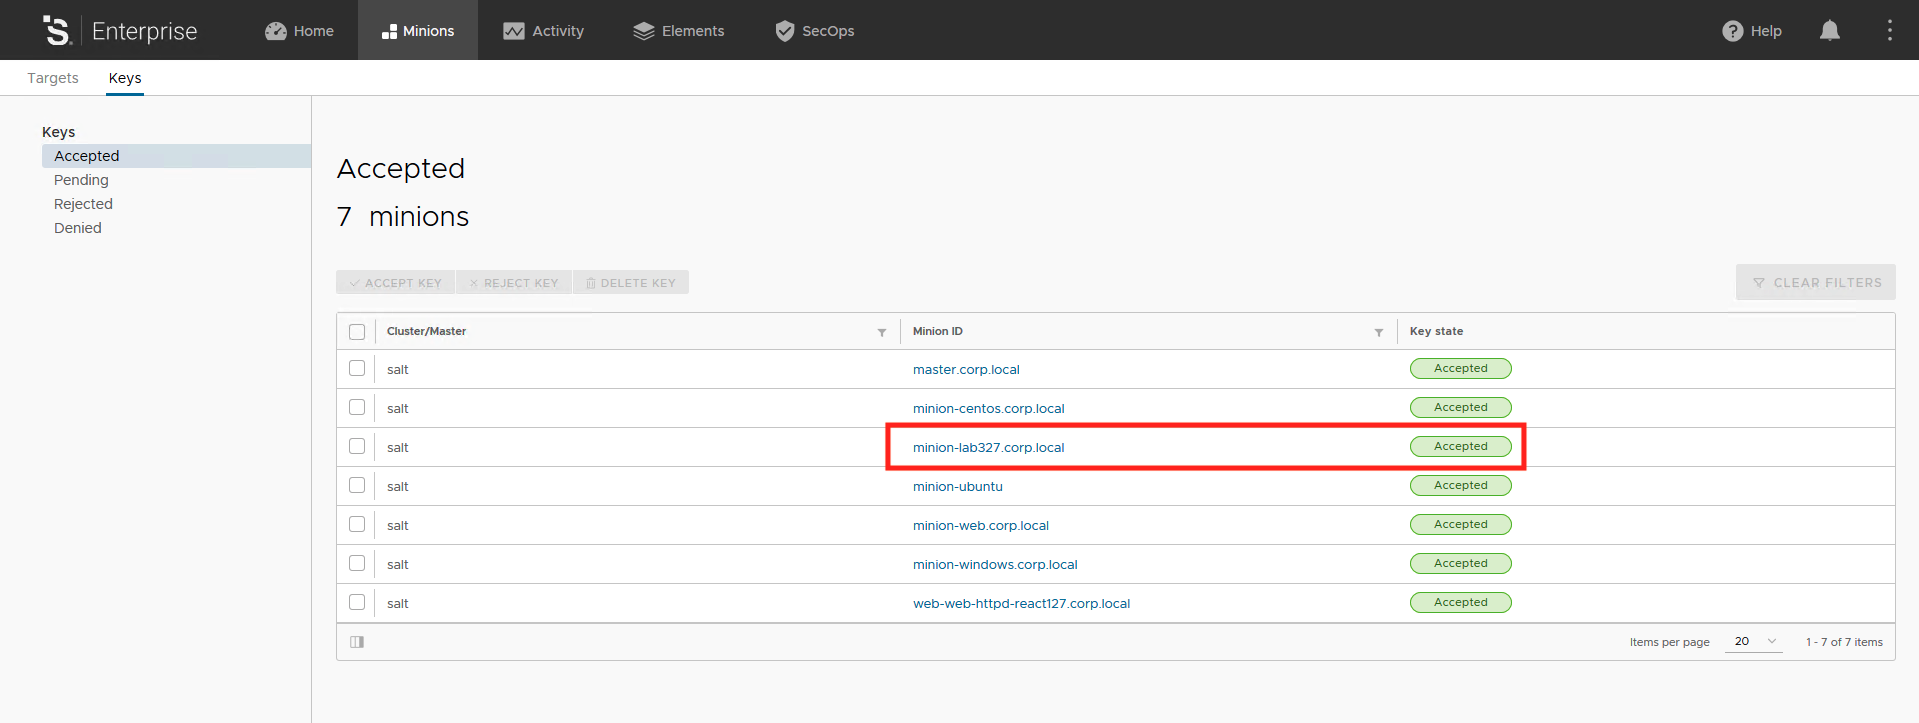
Task: Select the minion-ubuntu row checkbox
Action: 357,485
